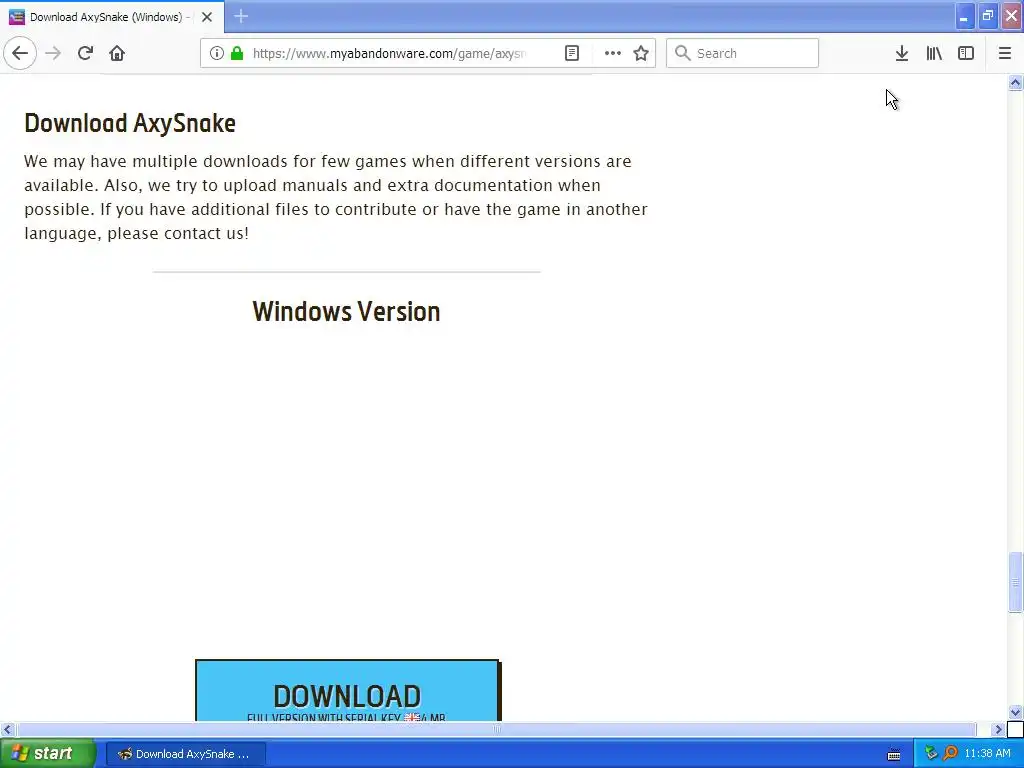This screenshot has width=1024, height=768.
Task: Click the vertical scrollbar up arrow
Action: click(x=1015, y=82)
